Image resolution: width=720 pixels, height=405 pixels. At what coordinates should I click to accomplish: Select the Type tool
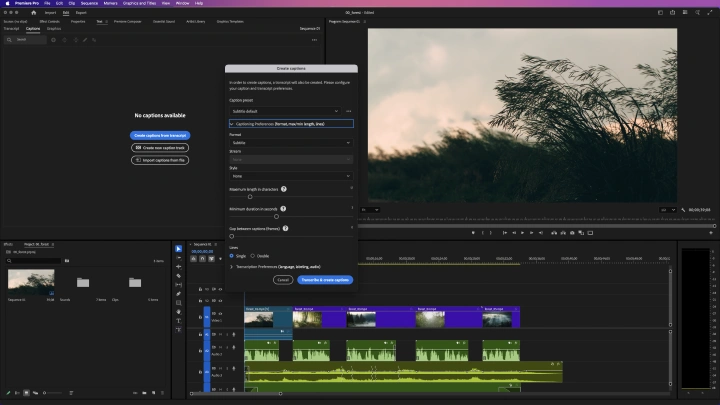179,321
